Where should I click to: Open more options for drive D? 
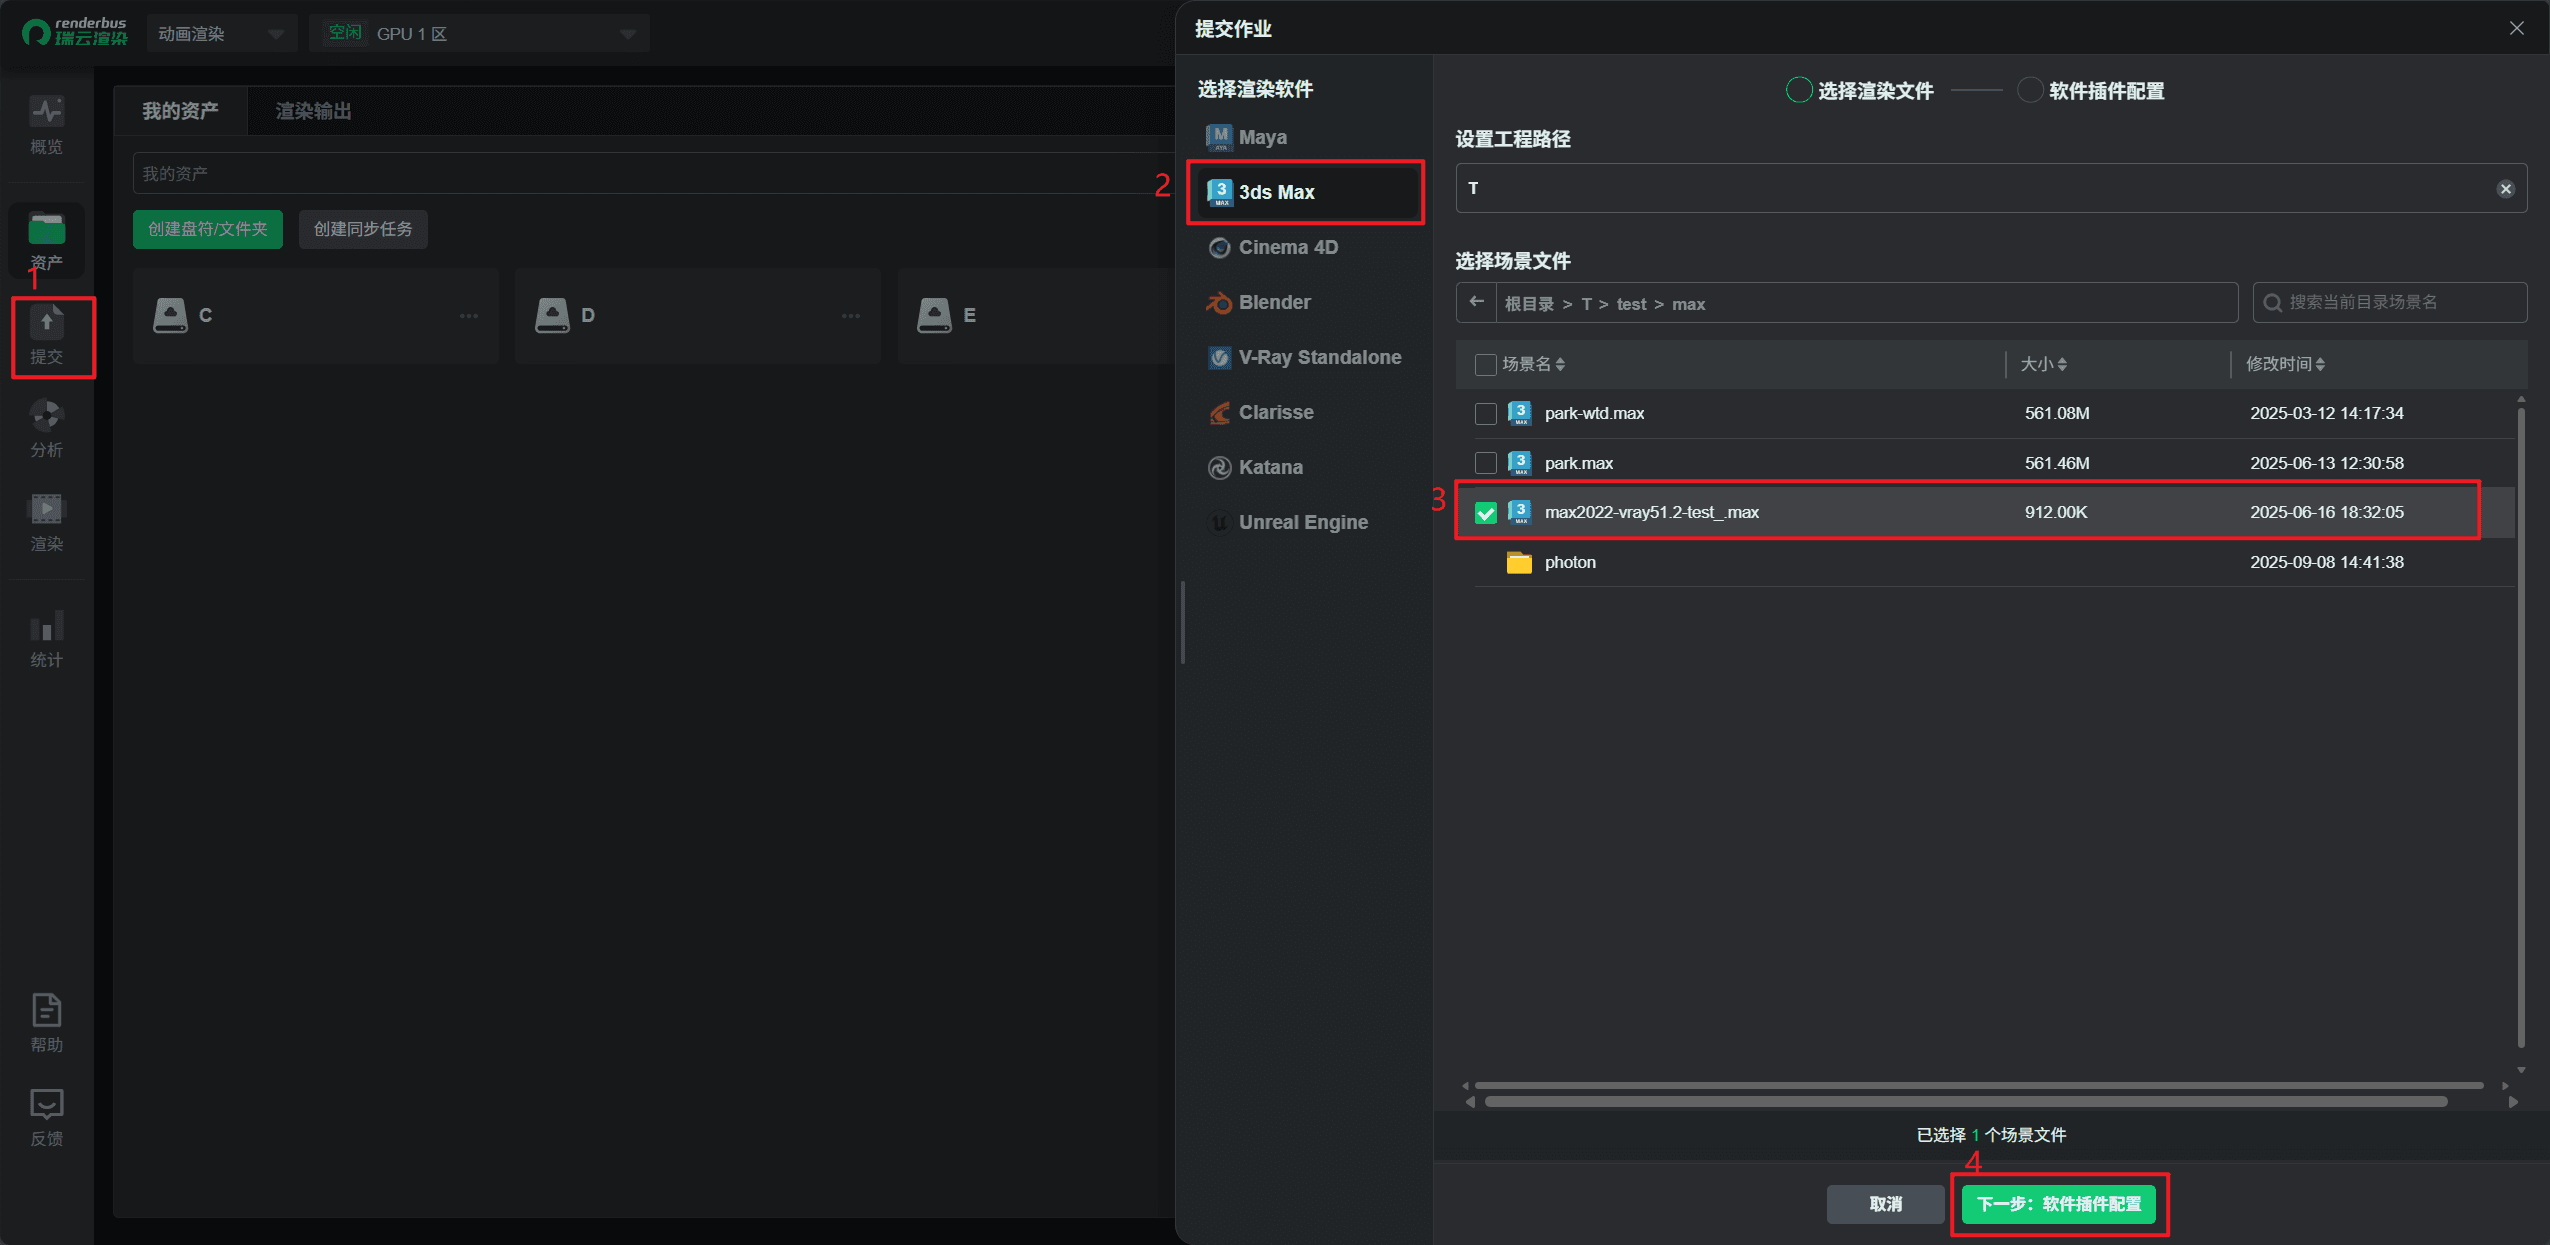pos(851,316)
